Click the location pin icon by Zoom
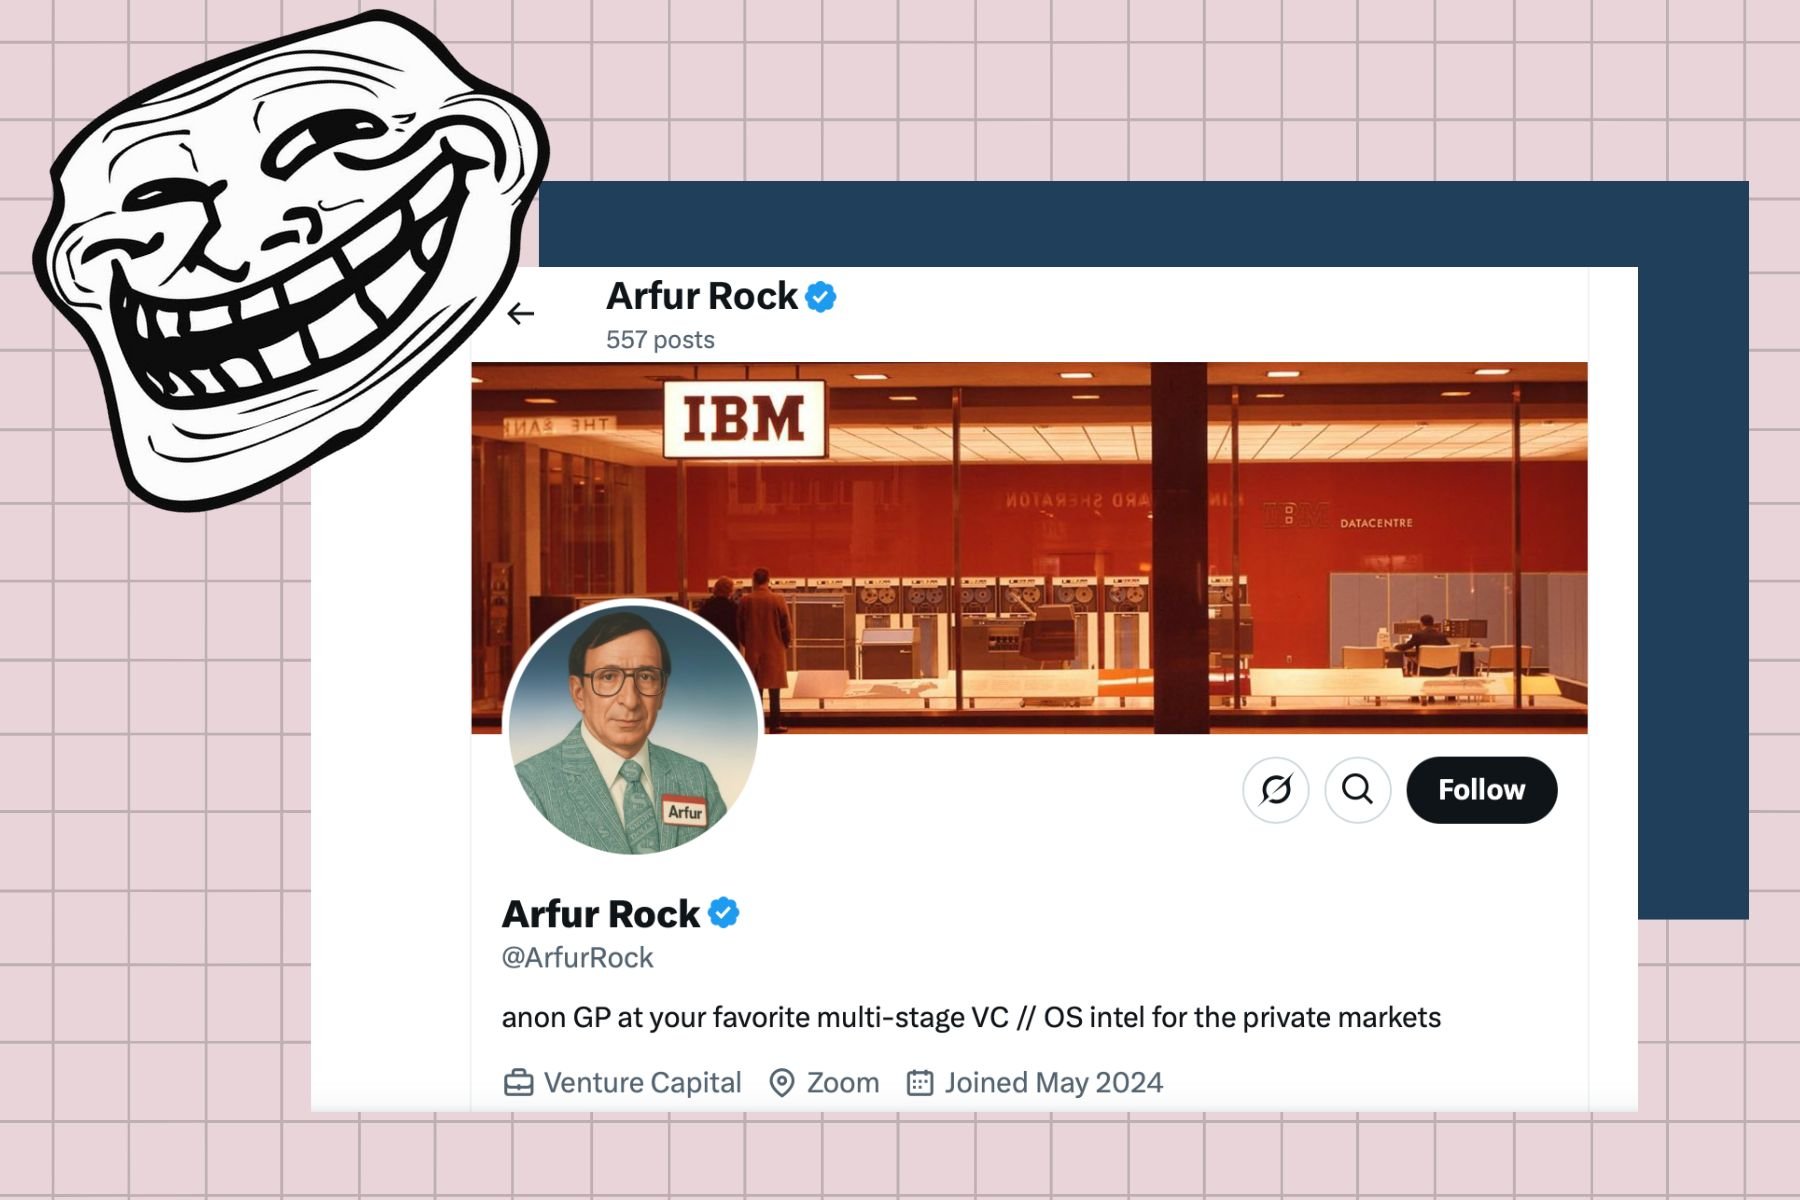 tap(782, 1083)
